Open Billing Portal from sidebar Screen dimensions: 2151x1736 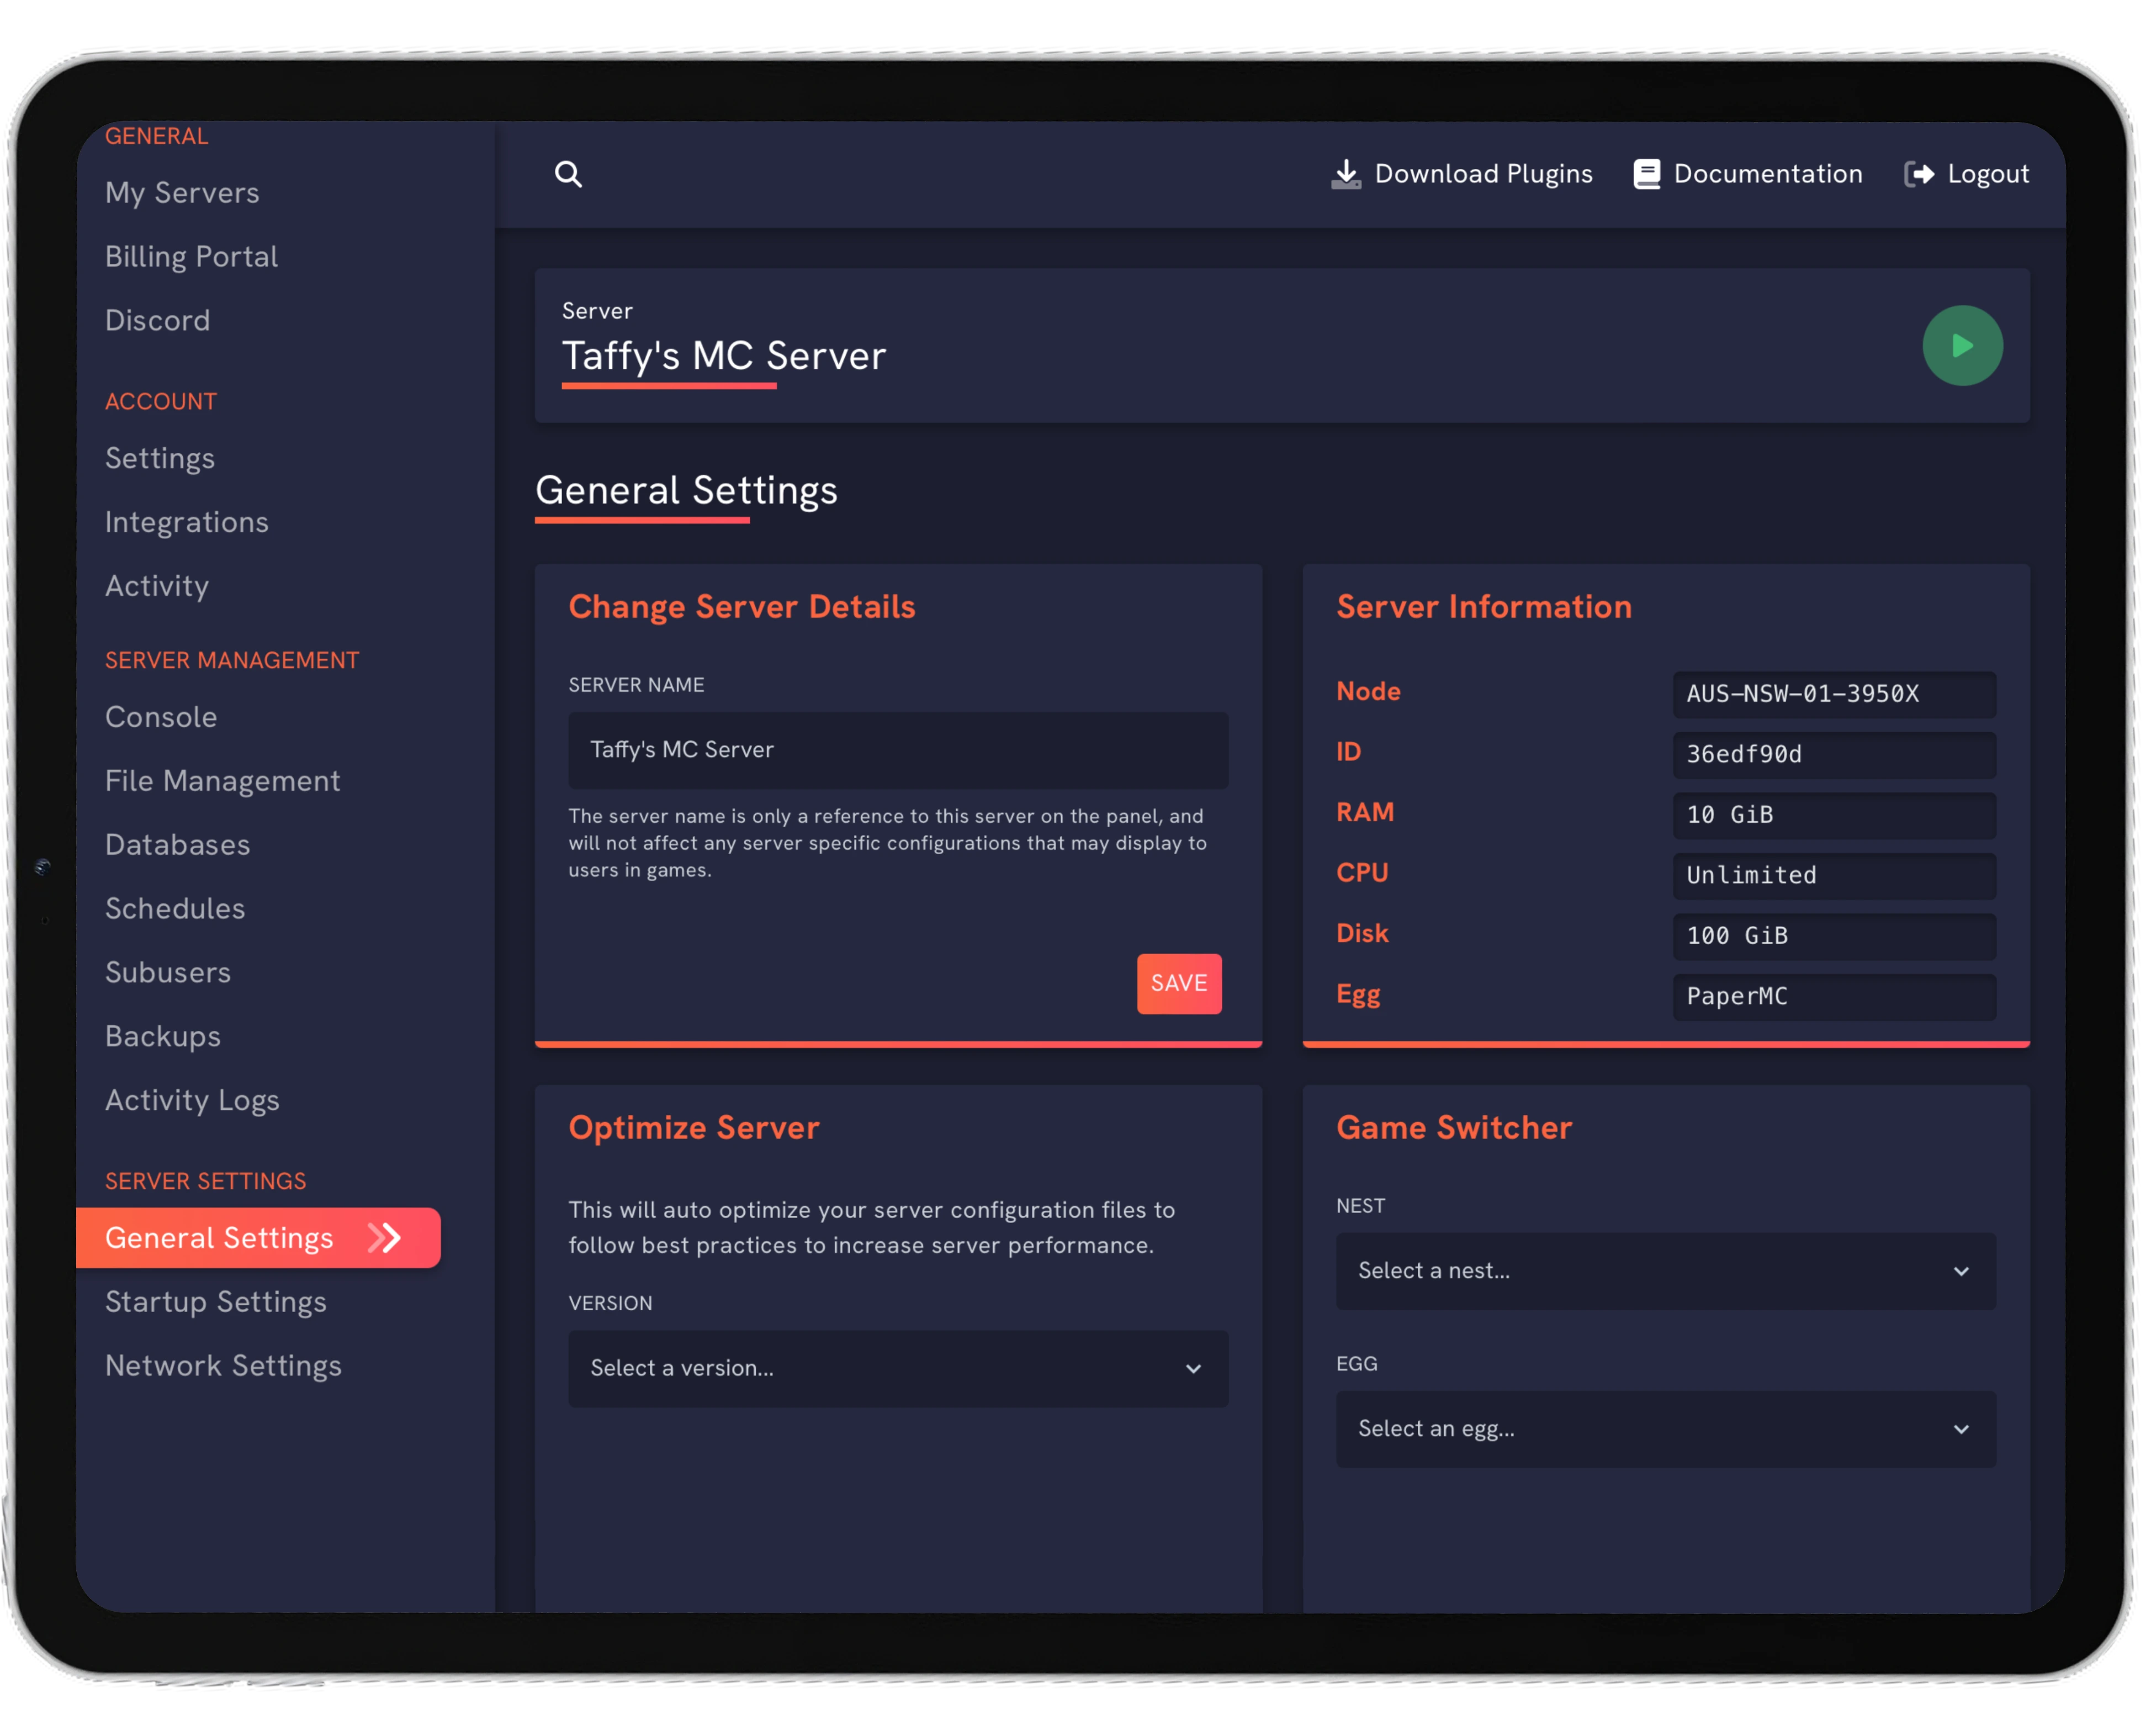191,256
